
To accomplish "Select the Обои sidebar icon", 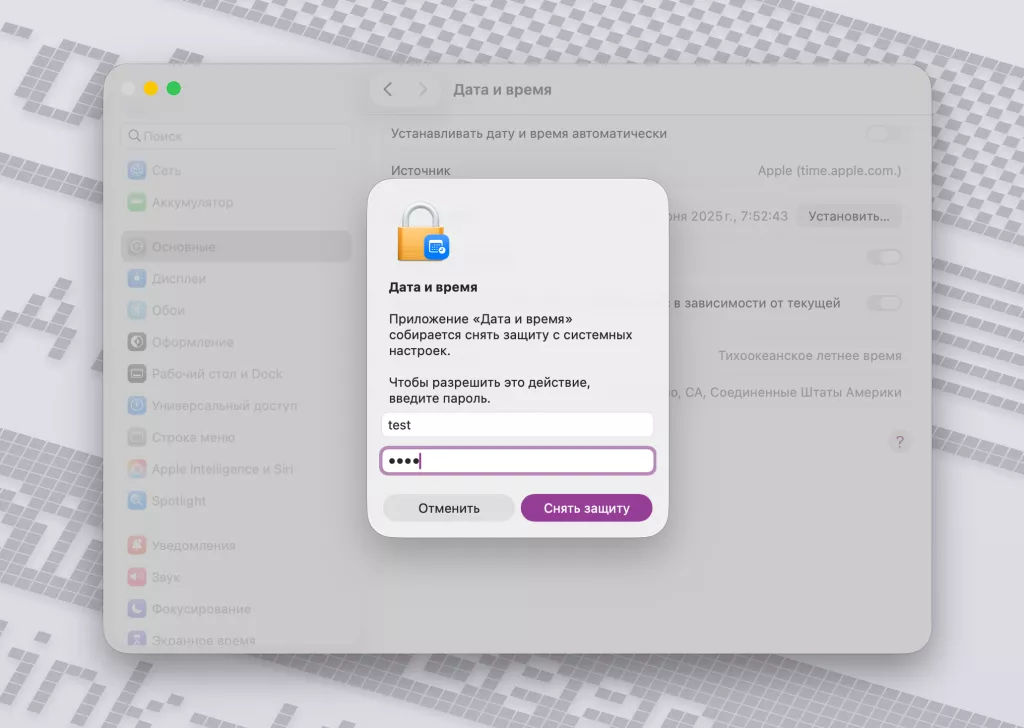I will point(166,310).
